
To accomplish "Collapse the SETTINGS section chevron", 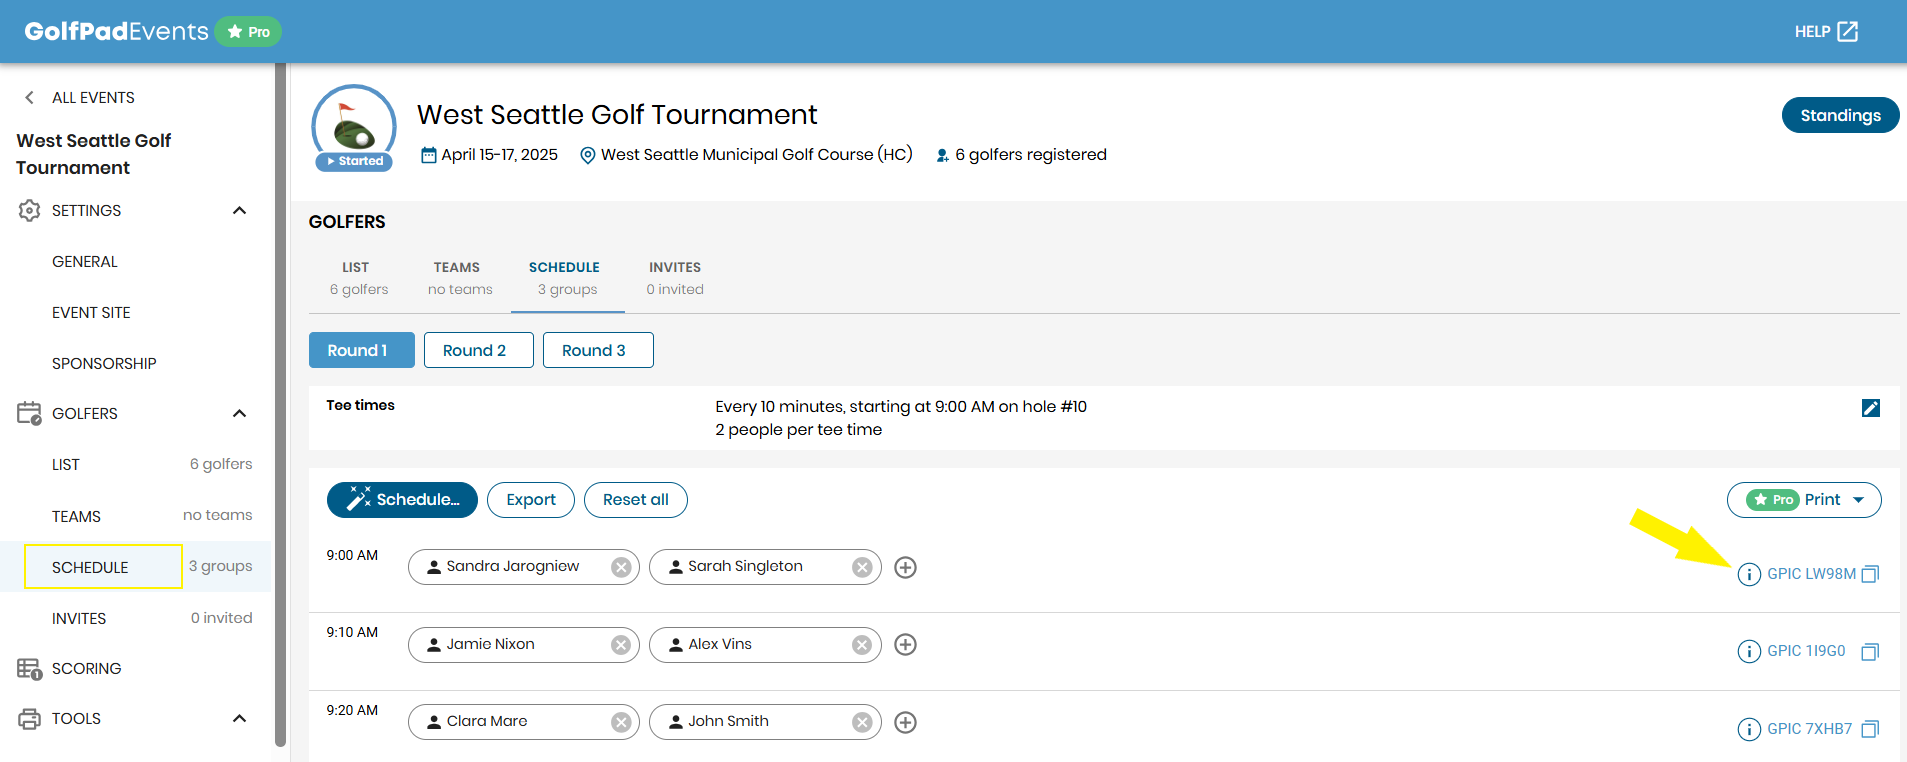I will pyautogui.click(x=239, y=210).
